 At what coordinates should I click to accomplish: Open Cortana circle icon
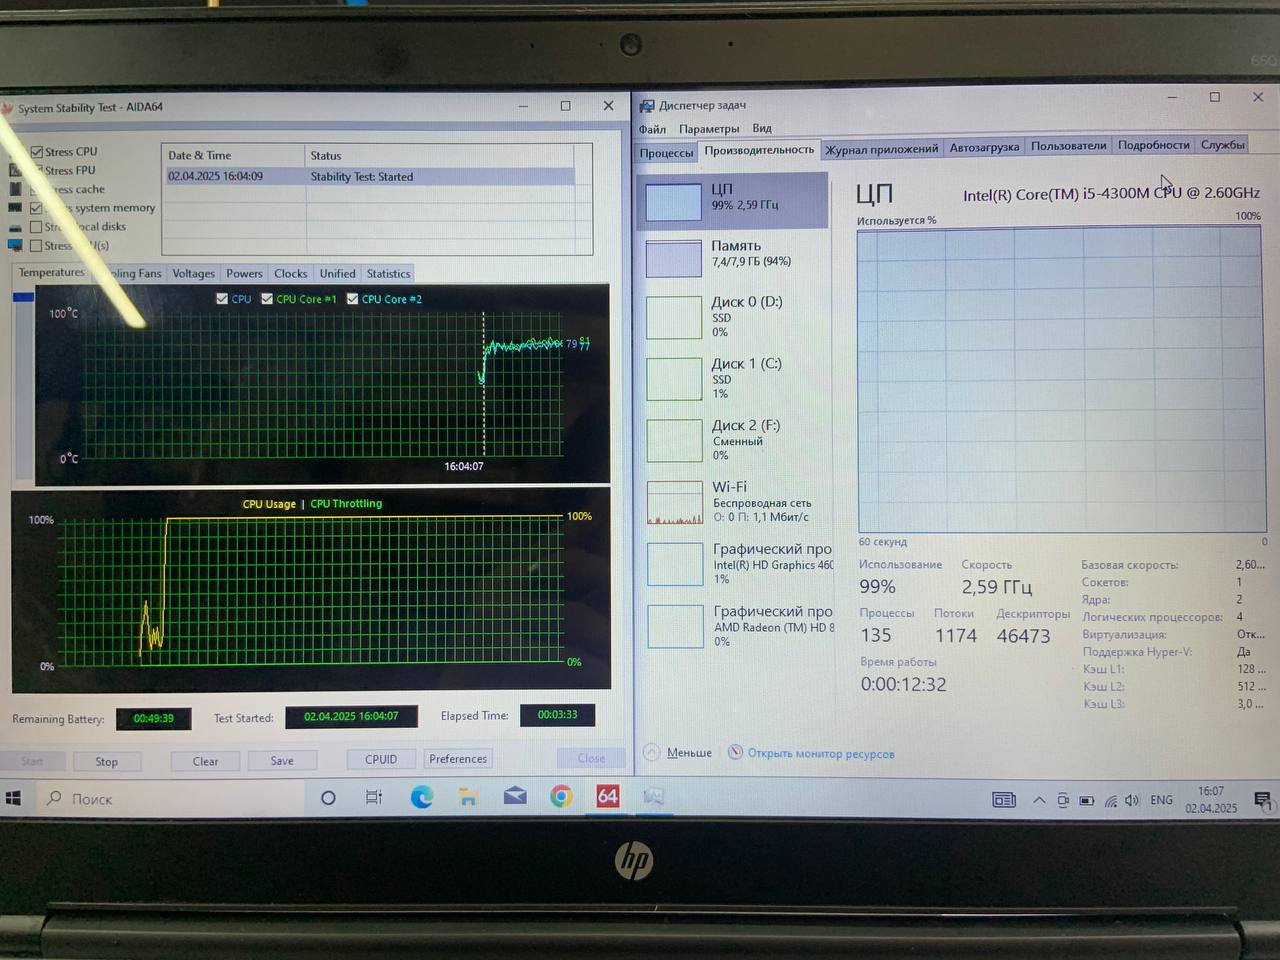pos(328,797)
